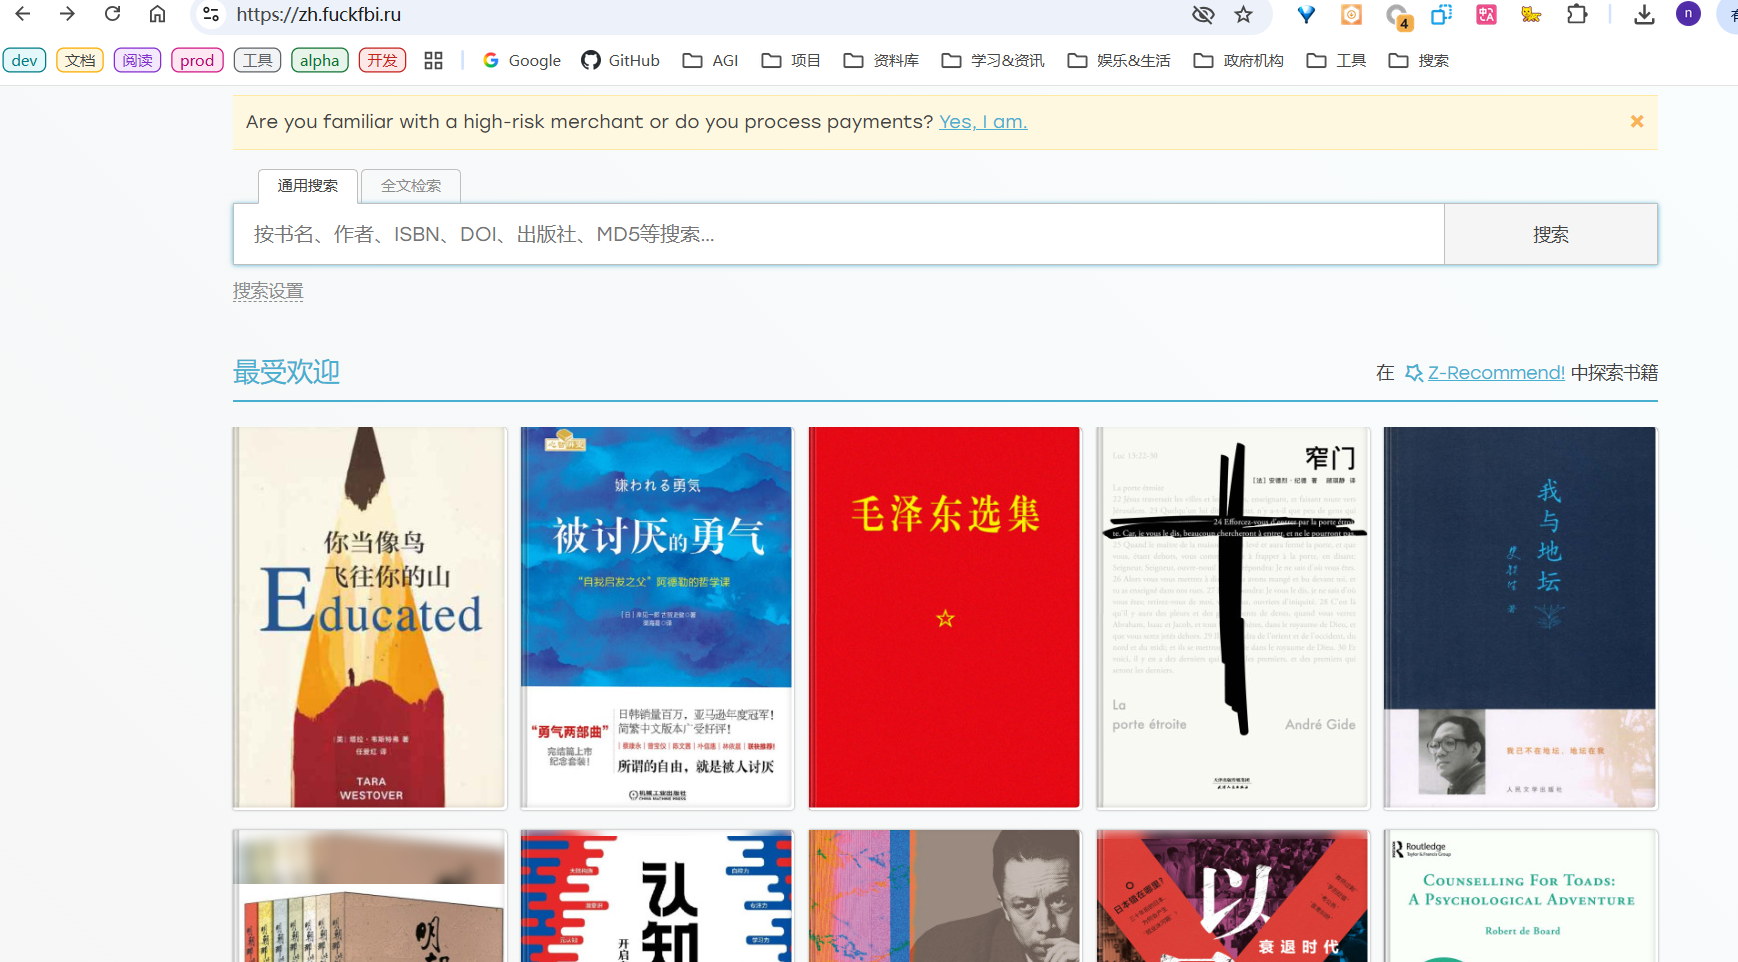The width and height of the screenshot is (1738, 962).
Task: Click the 搜索设置 link
Action: pyautogui.click(x=268, y=291)
